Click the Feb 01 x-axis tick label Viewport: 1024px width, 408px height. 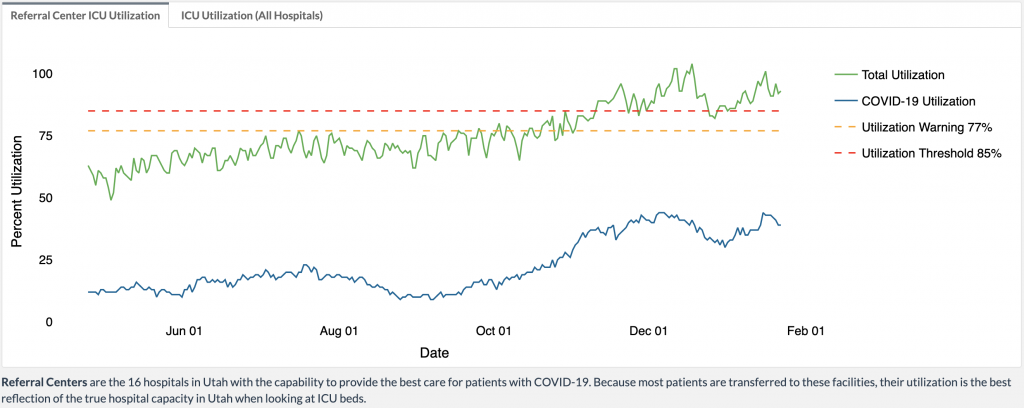point(805,331)
